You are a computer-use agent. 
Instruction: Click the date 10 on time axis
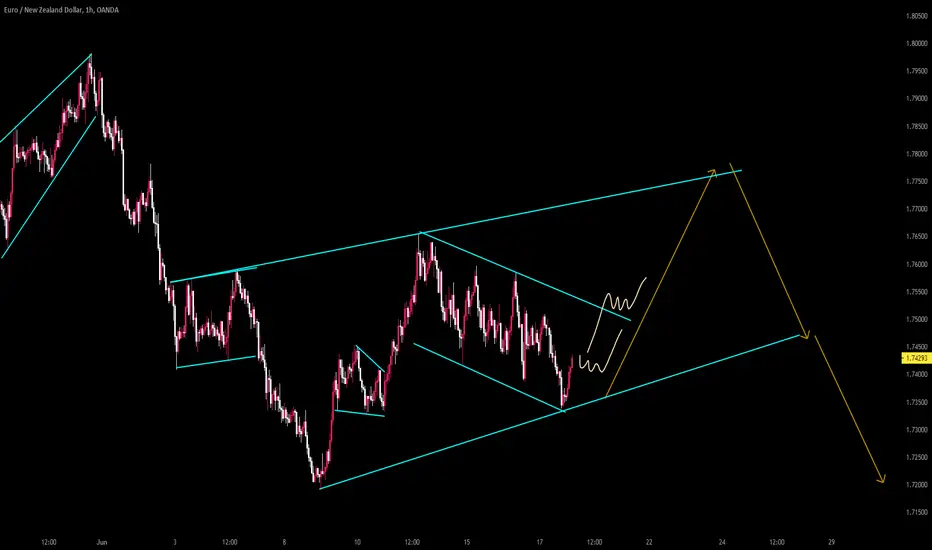[357, 542]
